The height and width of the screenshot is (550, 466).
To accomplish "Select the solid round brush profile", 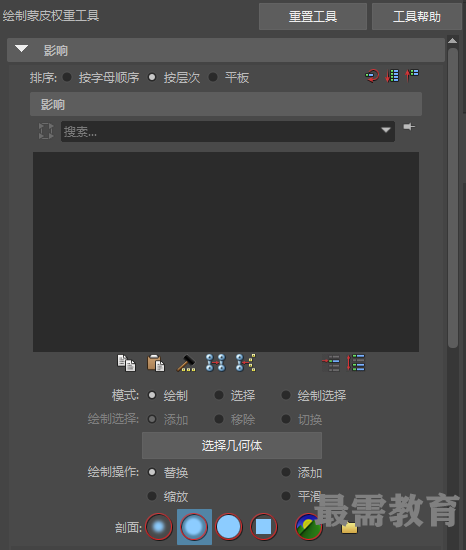I will (229, 527).
